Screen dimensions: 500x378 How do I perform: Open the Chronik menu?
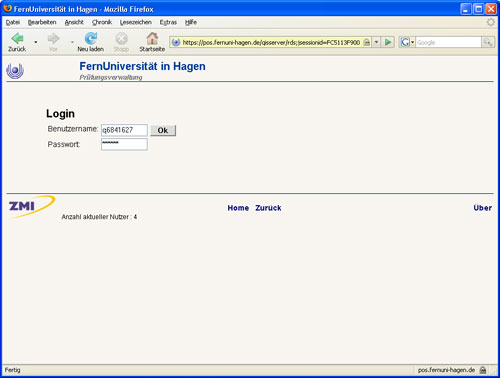click(x=102, y=22)
